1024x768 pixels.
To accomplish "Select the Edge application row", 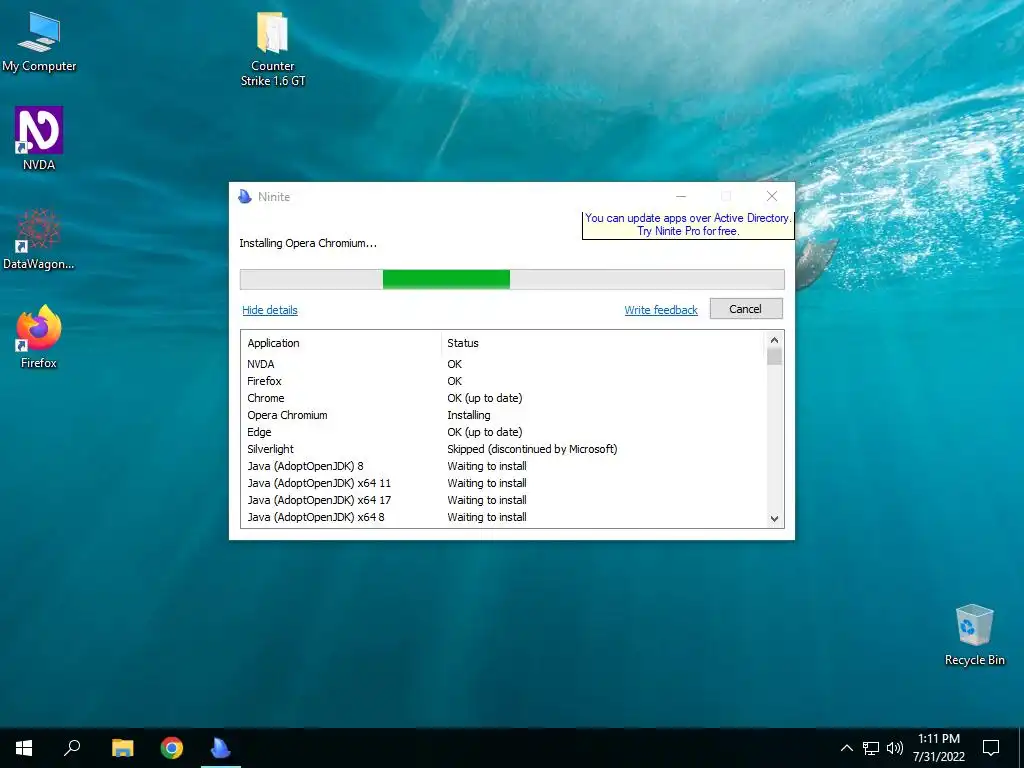I will pos(503,432).
